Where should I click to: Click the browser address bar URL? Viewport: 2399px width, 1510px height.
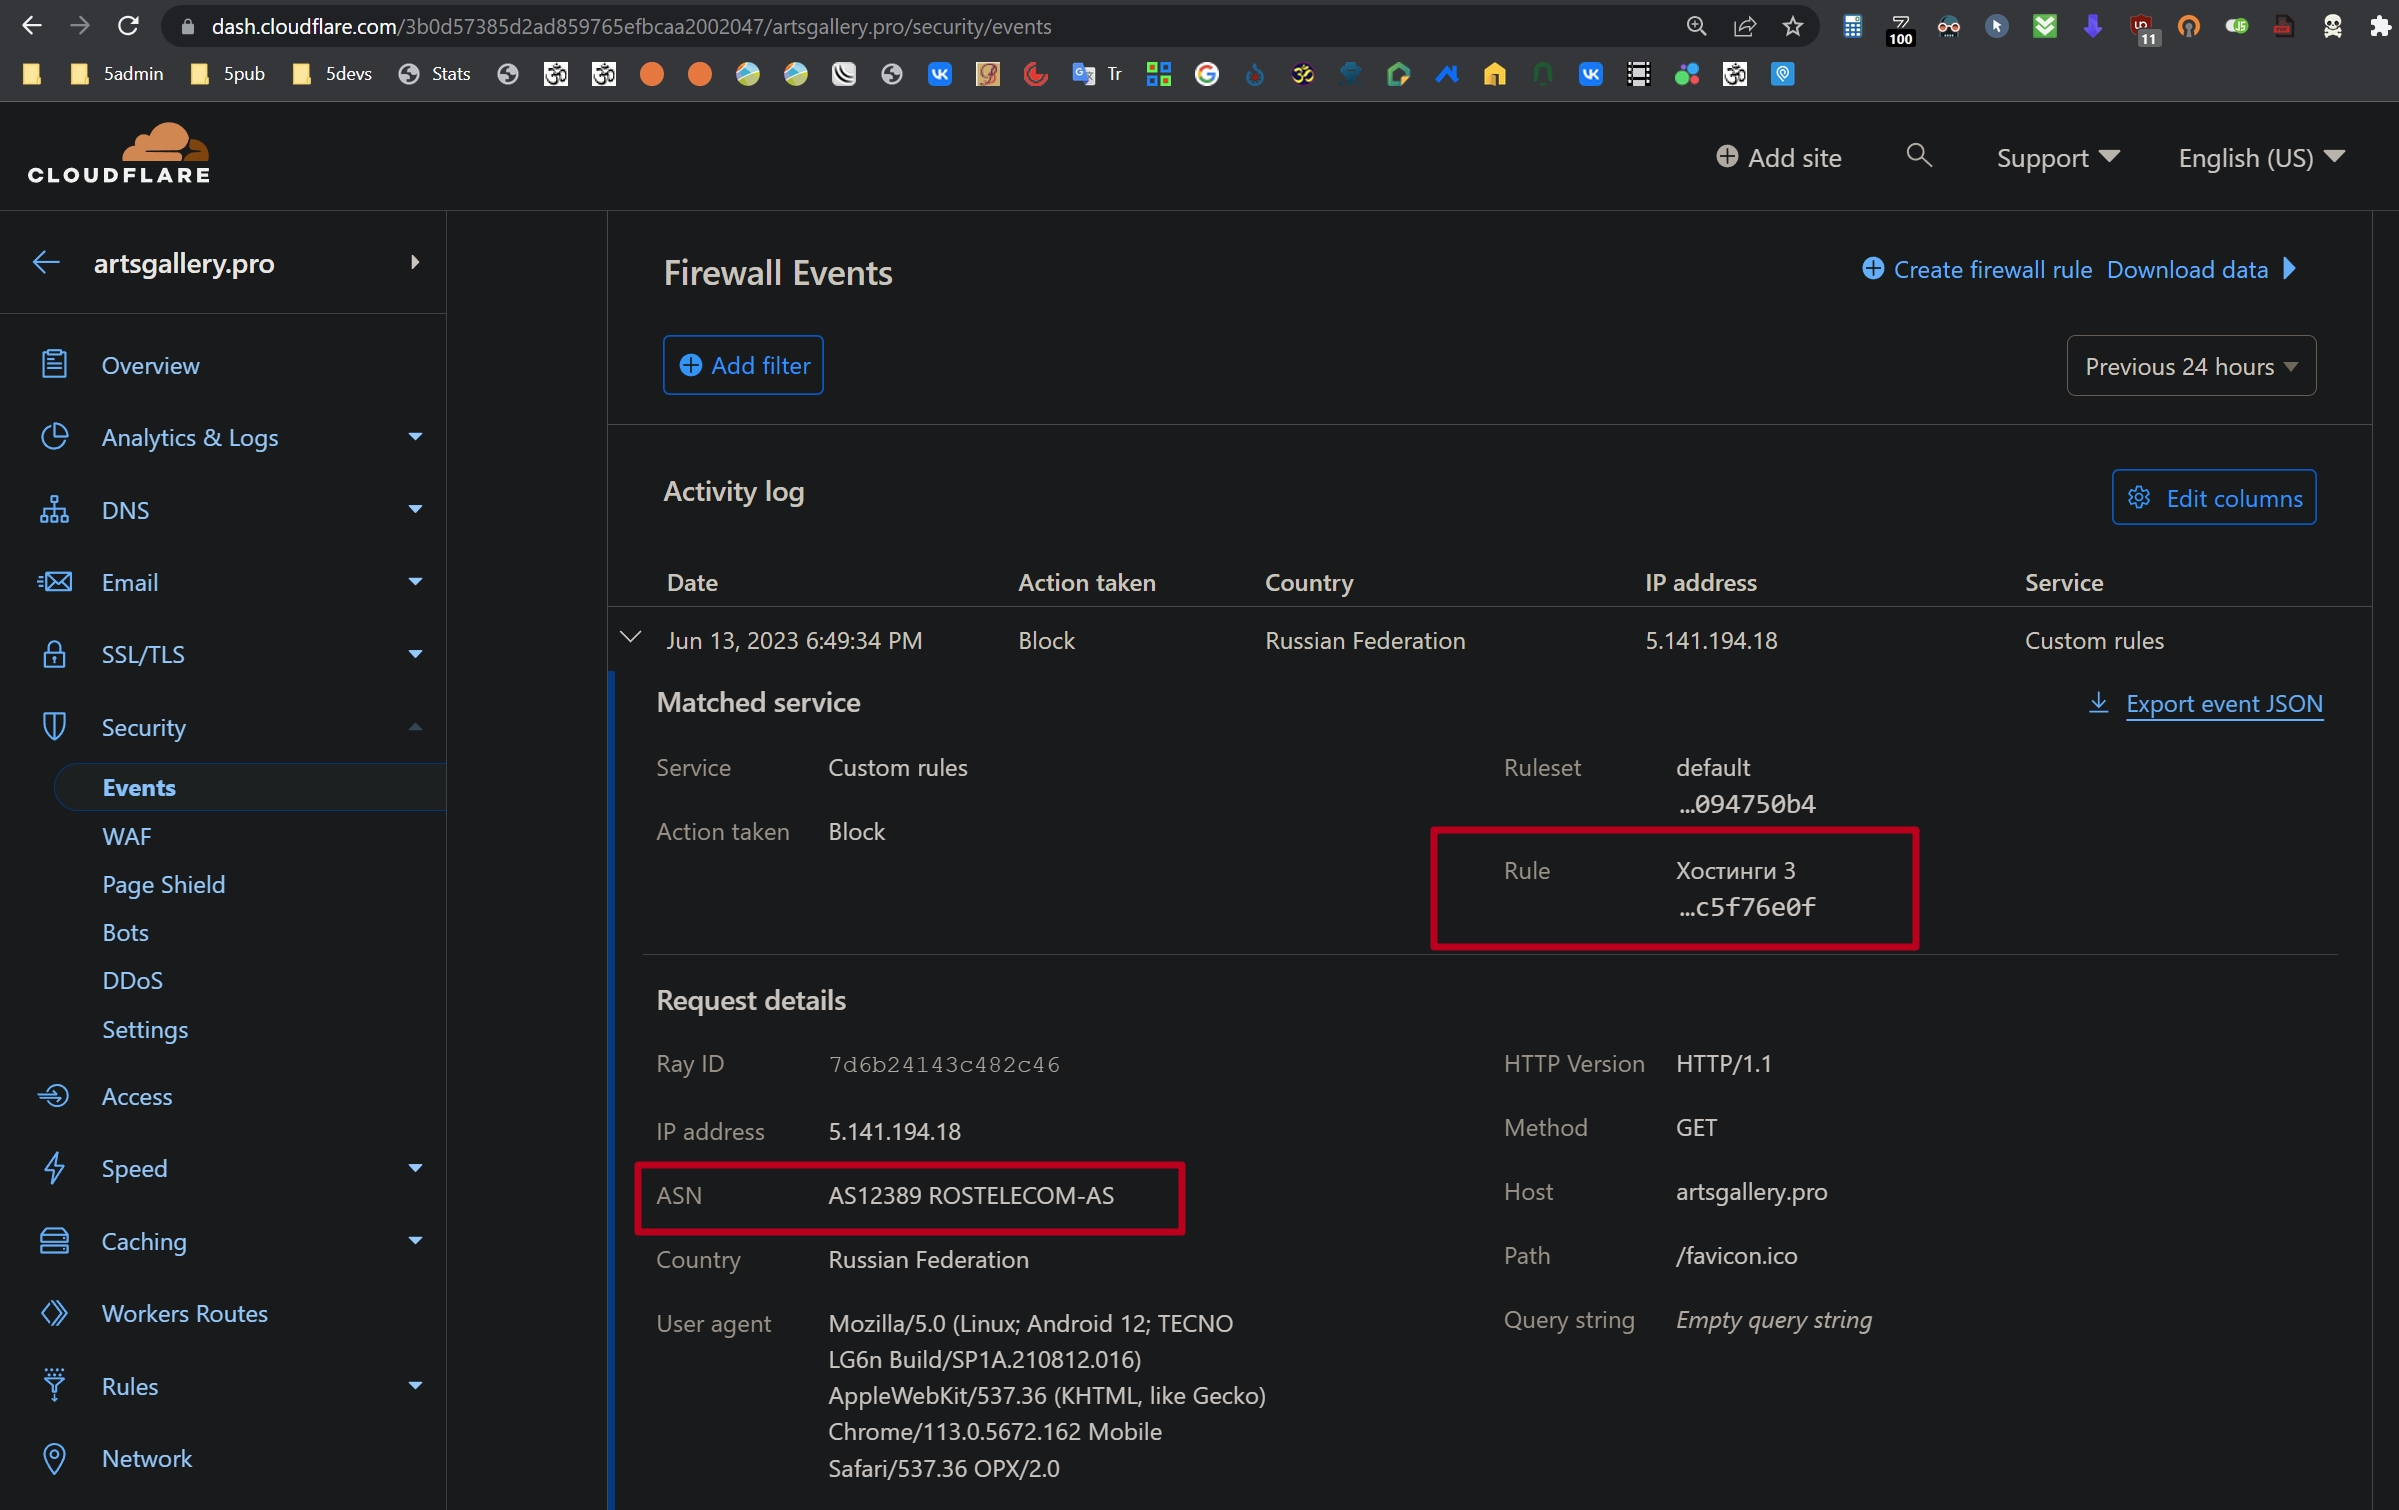point(631,26)
